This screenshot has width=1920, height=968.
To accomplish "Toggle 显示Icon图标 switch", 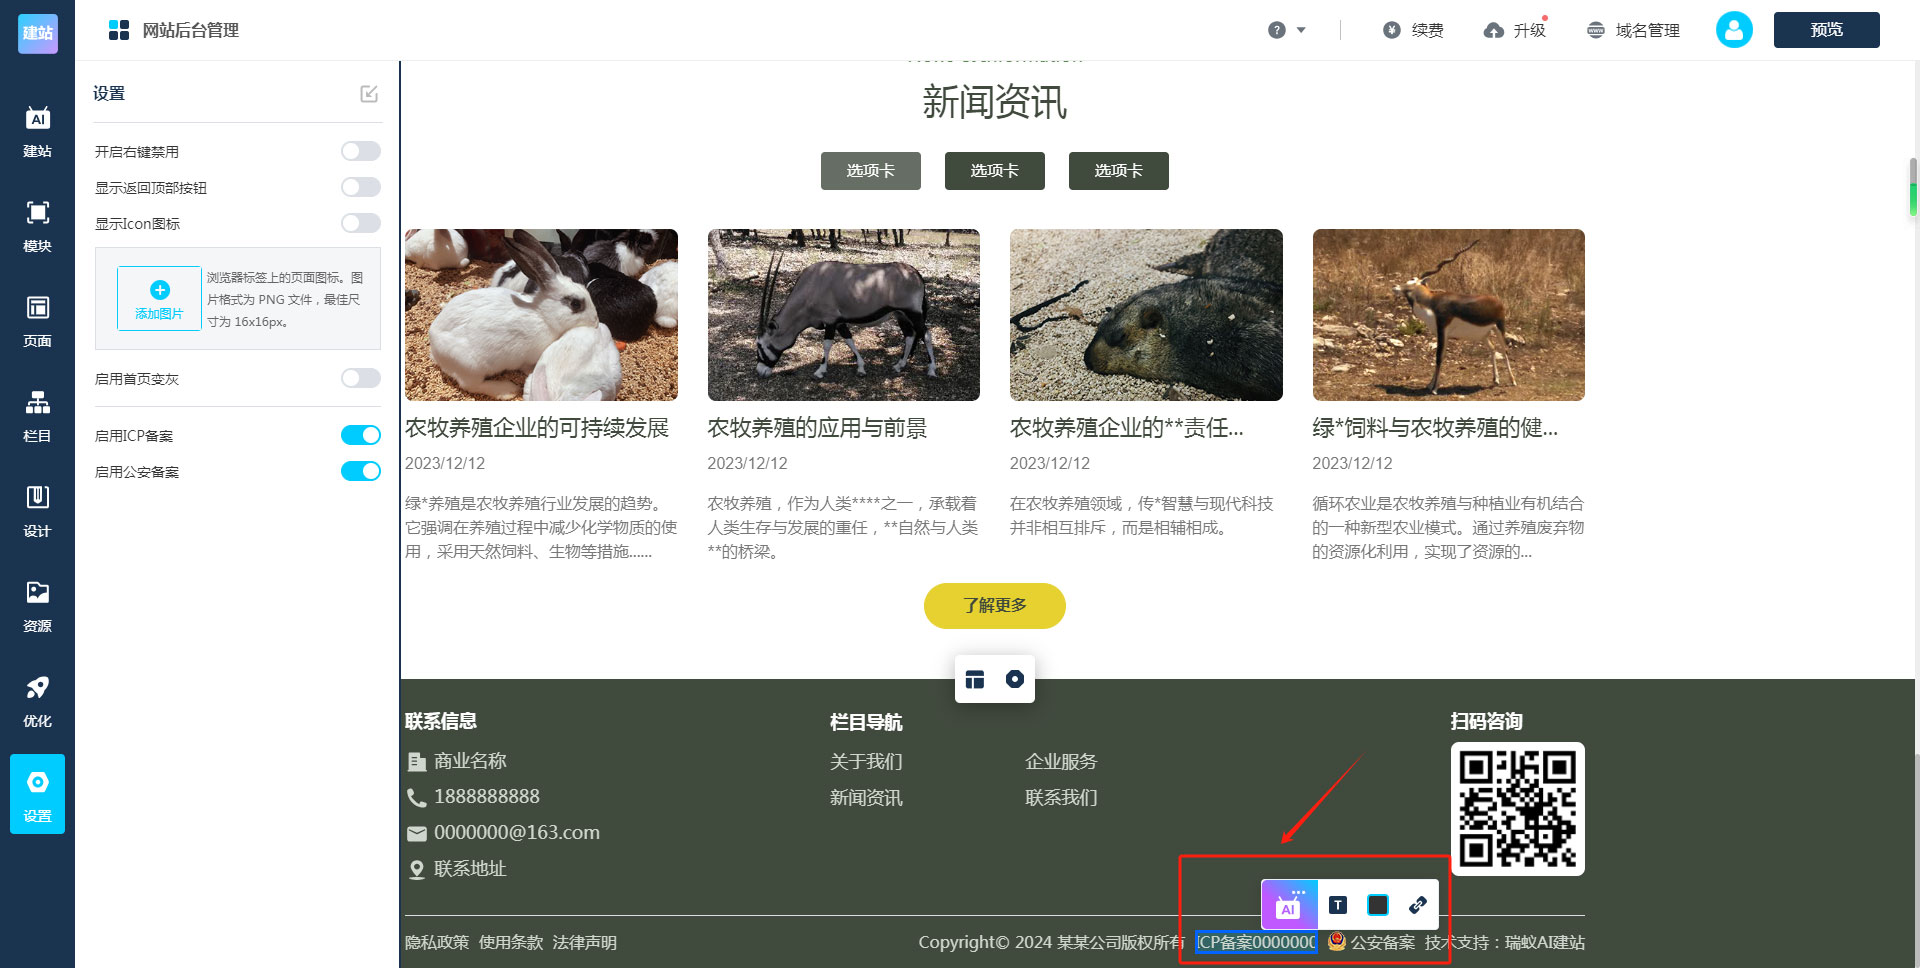I will coord(361,223).
